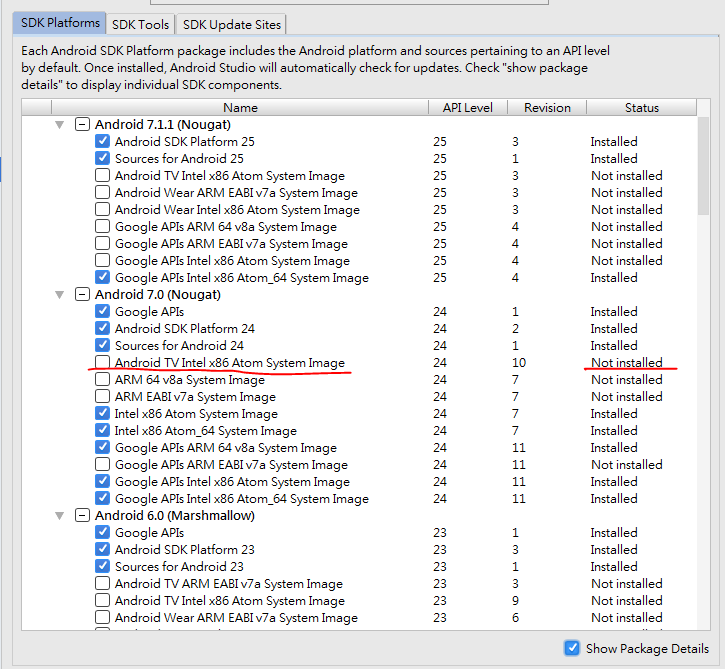Sort by the Status column header
This screenshot has height=669, width=725.
point(641,108)
